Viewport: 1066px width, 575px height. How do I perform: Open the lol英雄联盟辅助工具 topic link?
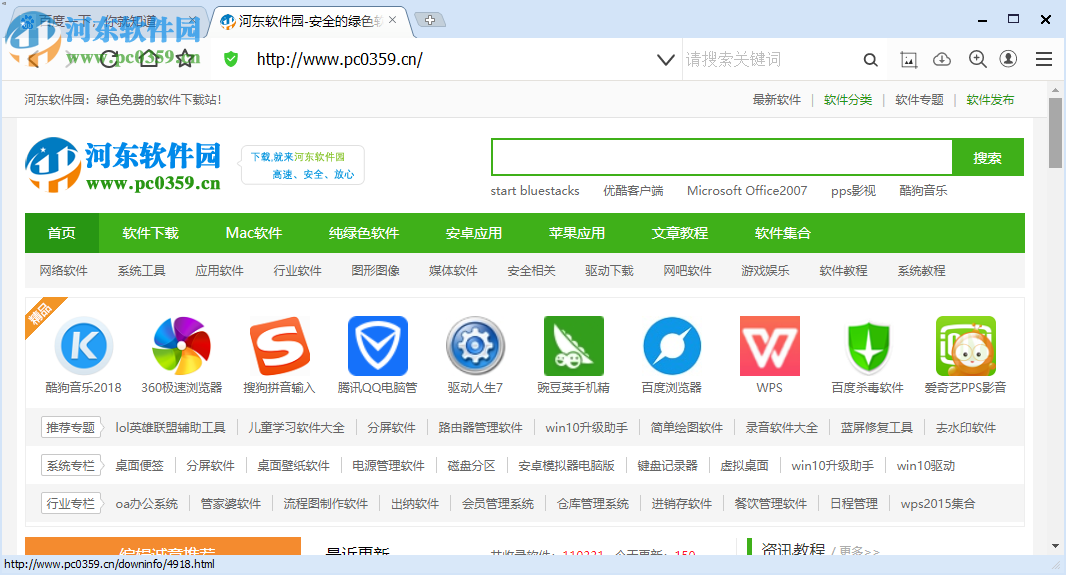(x=170, y=428)
